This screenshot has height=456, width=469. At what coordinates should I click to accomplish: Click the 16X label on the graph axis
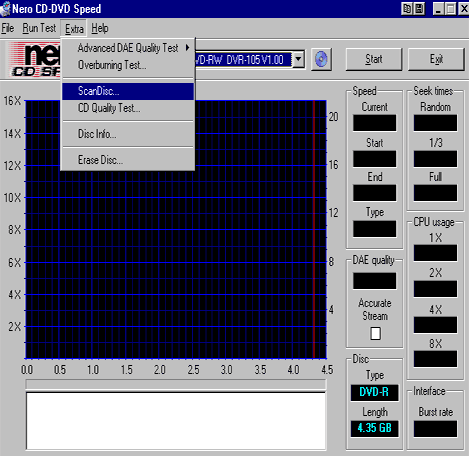pyautogui.click(x=12, y=101)
